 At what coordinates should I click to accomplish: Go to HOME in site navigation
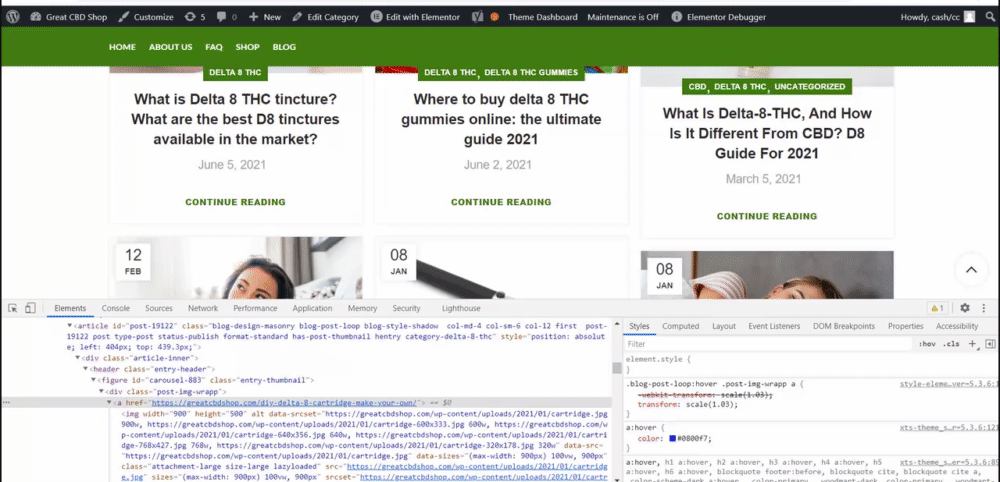[x=122, y=47]
